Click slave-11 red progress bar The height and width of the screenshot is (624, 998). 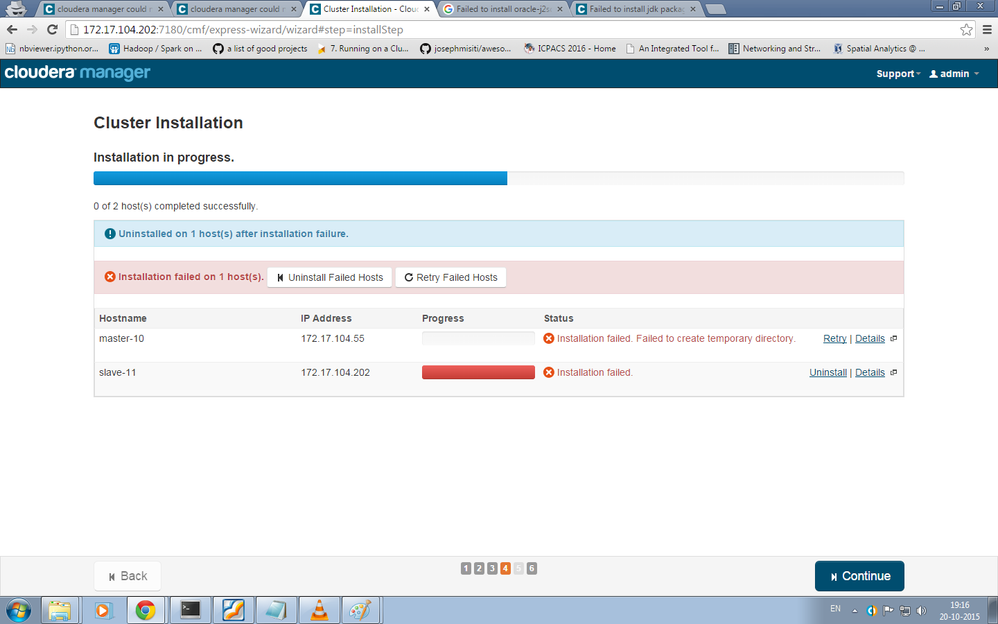click(x=478, y=372)
